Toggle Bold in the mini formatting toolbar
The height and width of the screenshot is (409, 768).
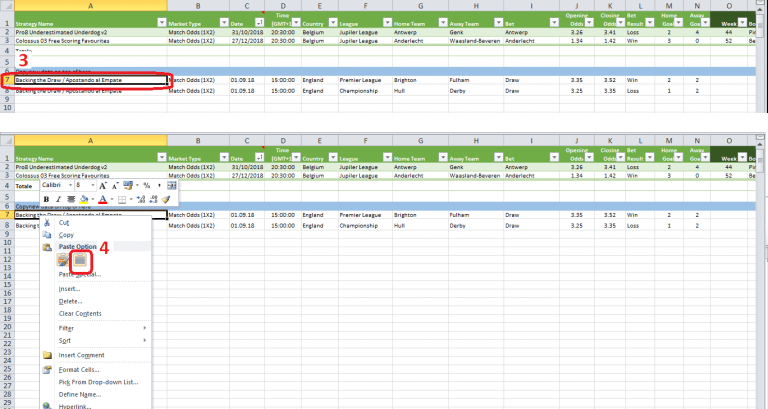coord(46,199)
